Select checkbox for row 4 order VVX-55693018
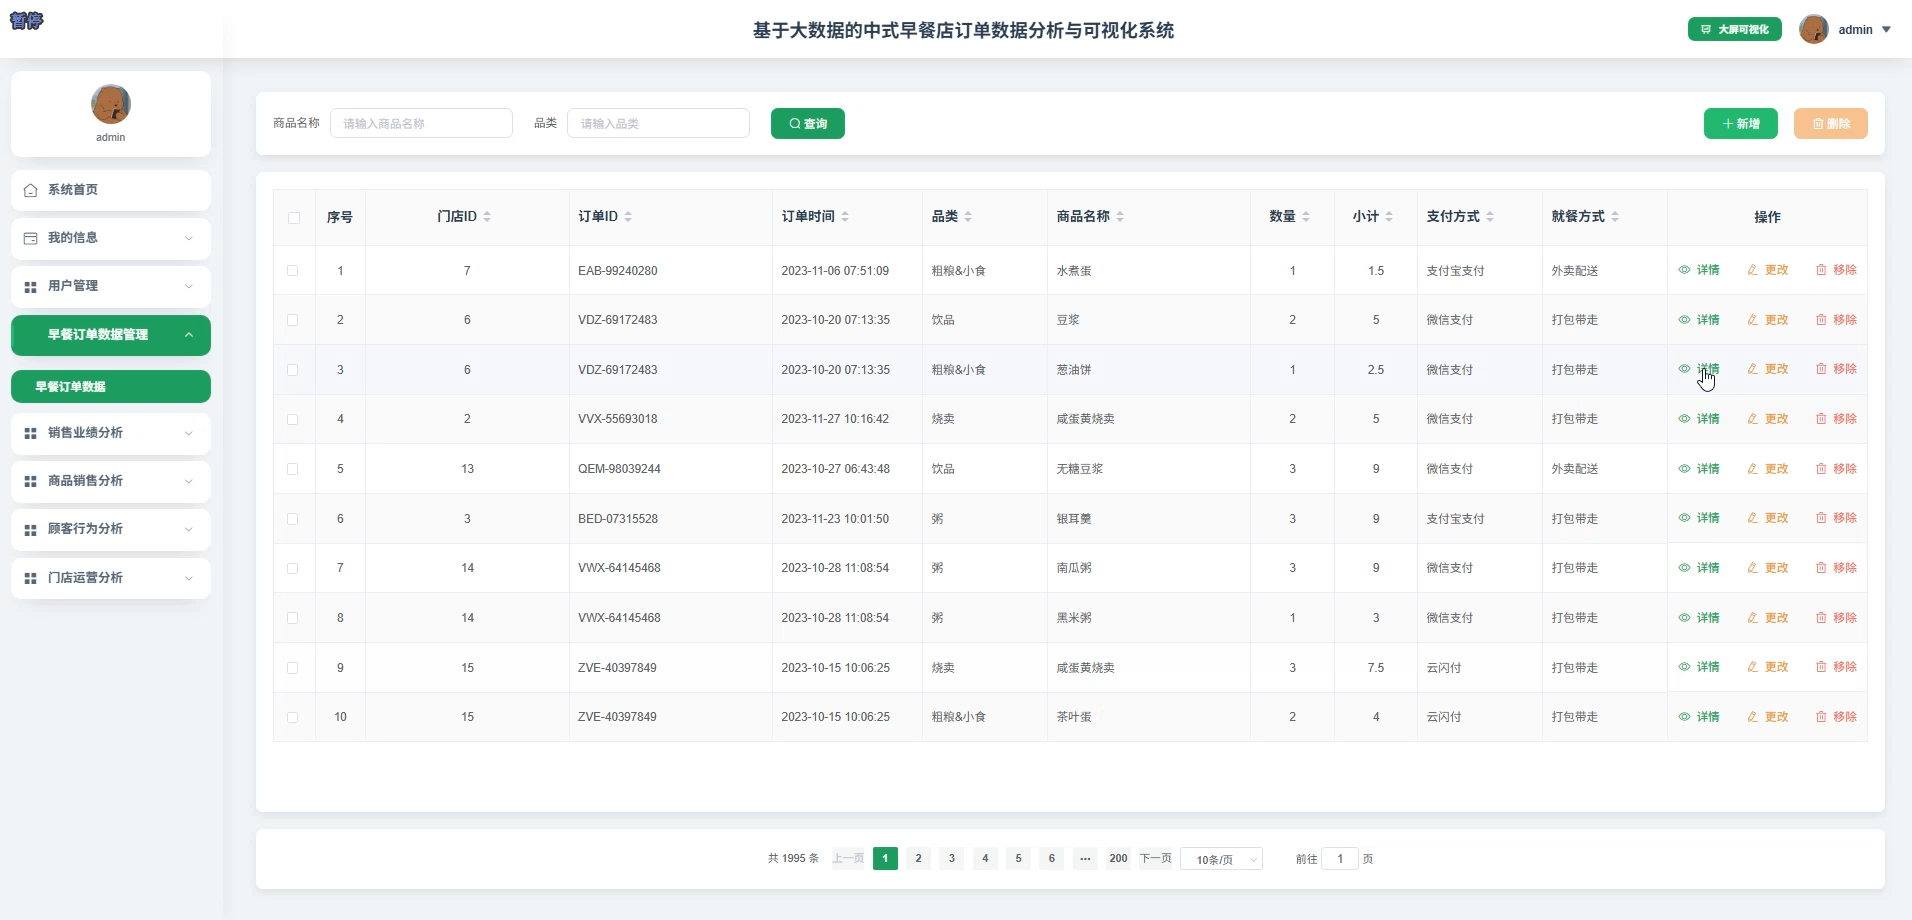 coord(293,420)
